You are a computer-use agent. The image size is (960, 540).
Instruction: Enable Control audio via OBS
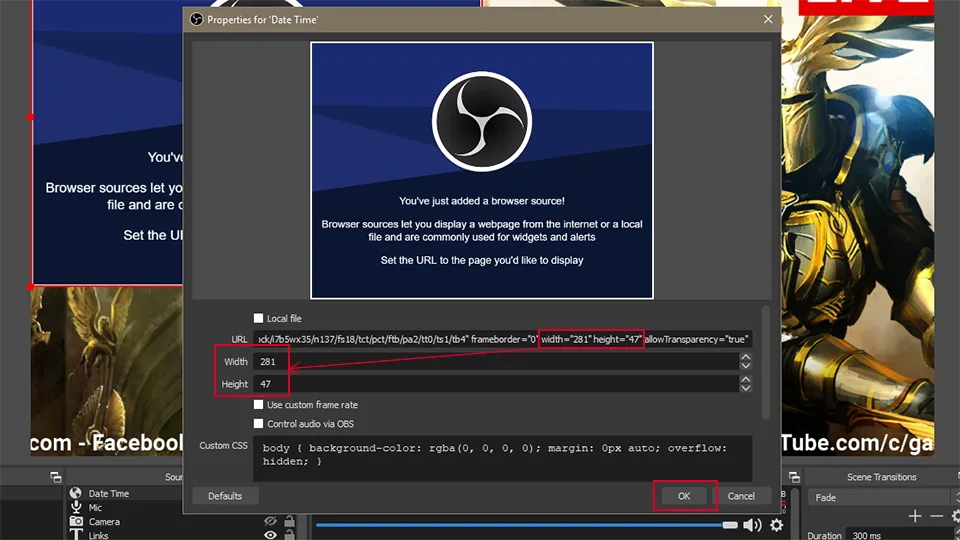click(x=258, y=424)
